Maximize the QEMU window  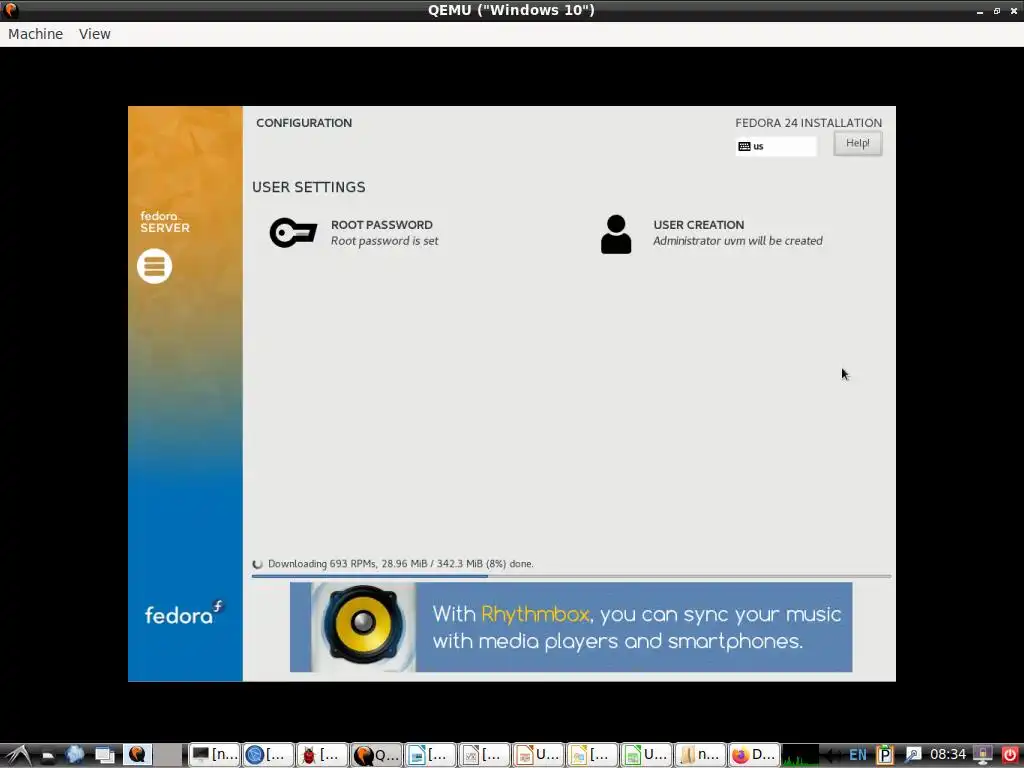coord(997,11)
